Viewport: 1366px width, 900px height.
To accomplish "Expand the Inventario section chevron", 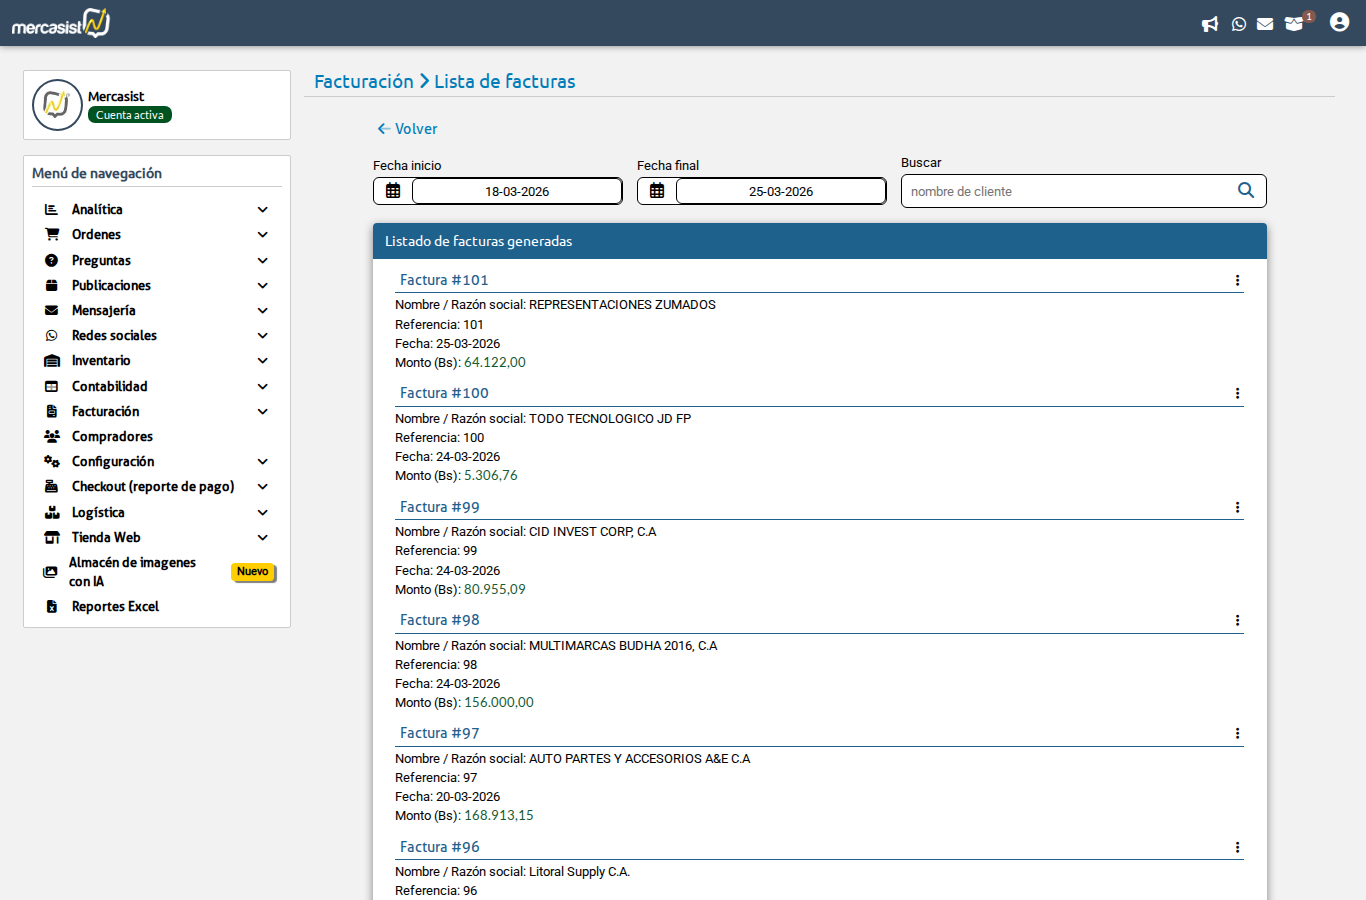I will [x=263, y=361].
